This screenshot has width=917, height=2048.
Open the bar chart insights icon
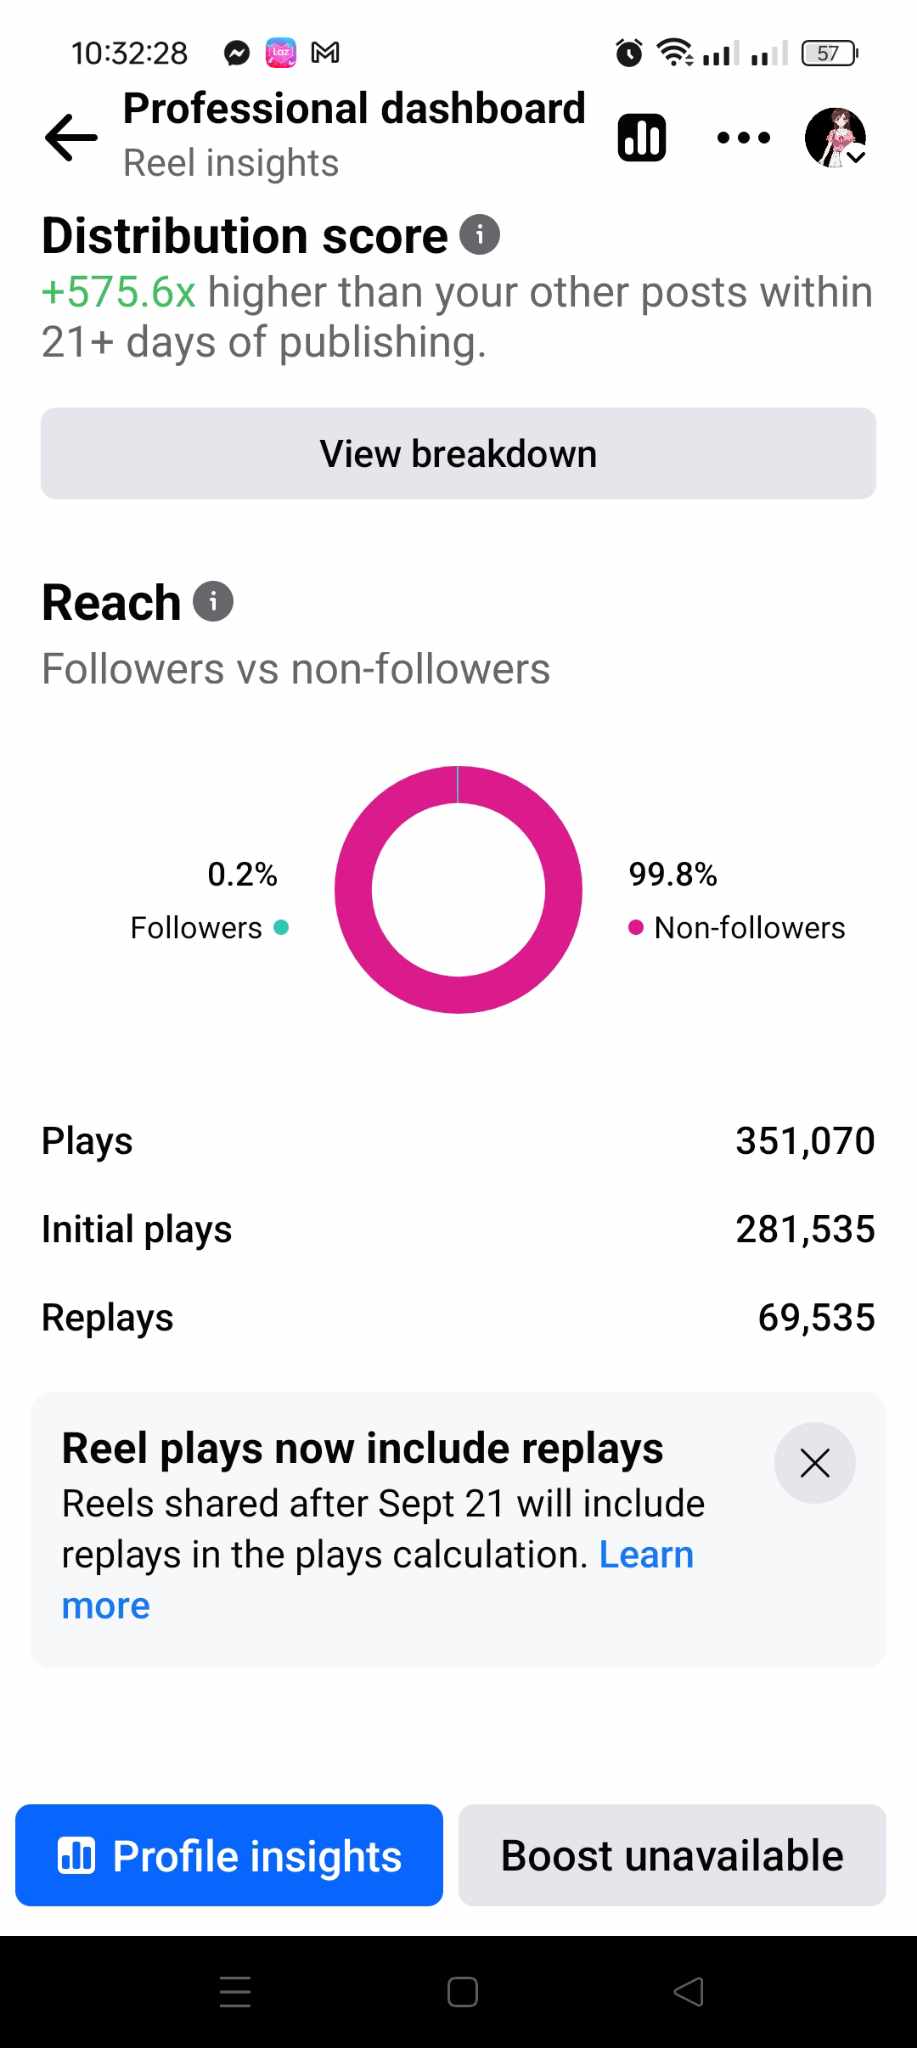pos(642,138)
